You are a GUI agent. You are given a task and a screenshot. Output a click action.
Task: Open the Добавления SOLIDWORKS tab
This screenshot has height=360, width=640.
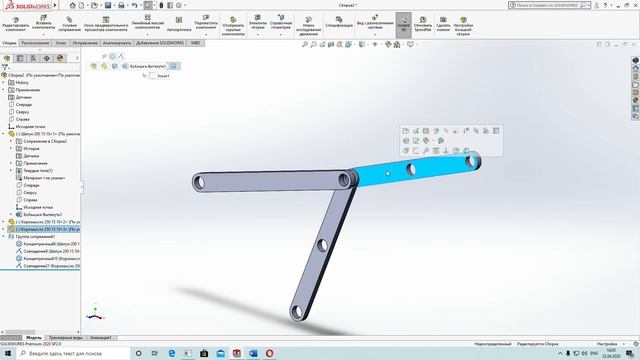click(x=160, y=43)
